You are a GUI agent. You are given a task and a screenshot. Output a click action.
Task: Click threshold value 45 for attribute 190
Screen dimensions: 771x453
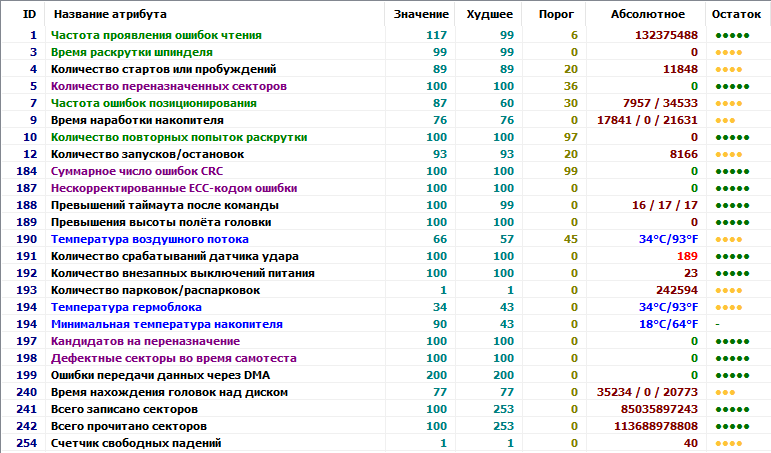[570, 239]
